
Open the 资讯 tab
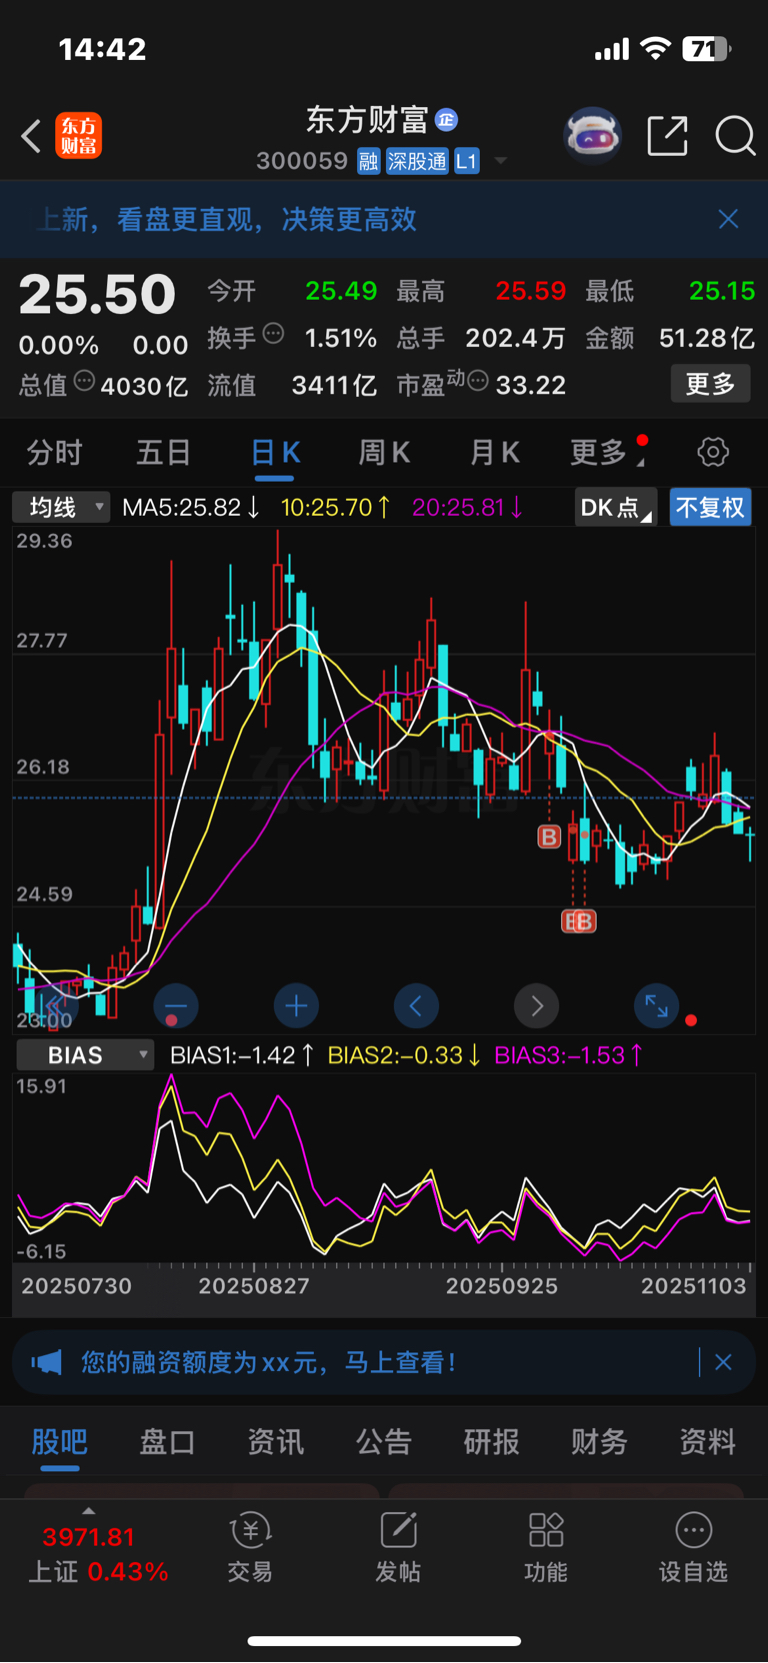tap(276, 1441)
